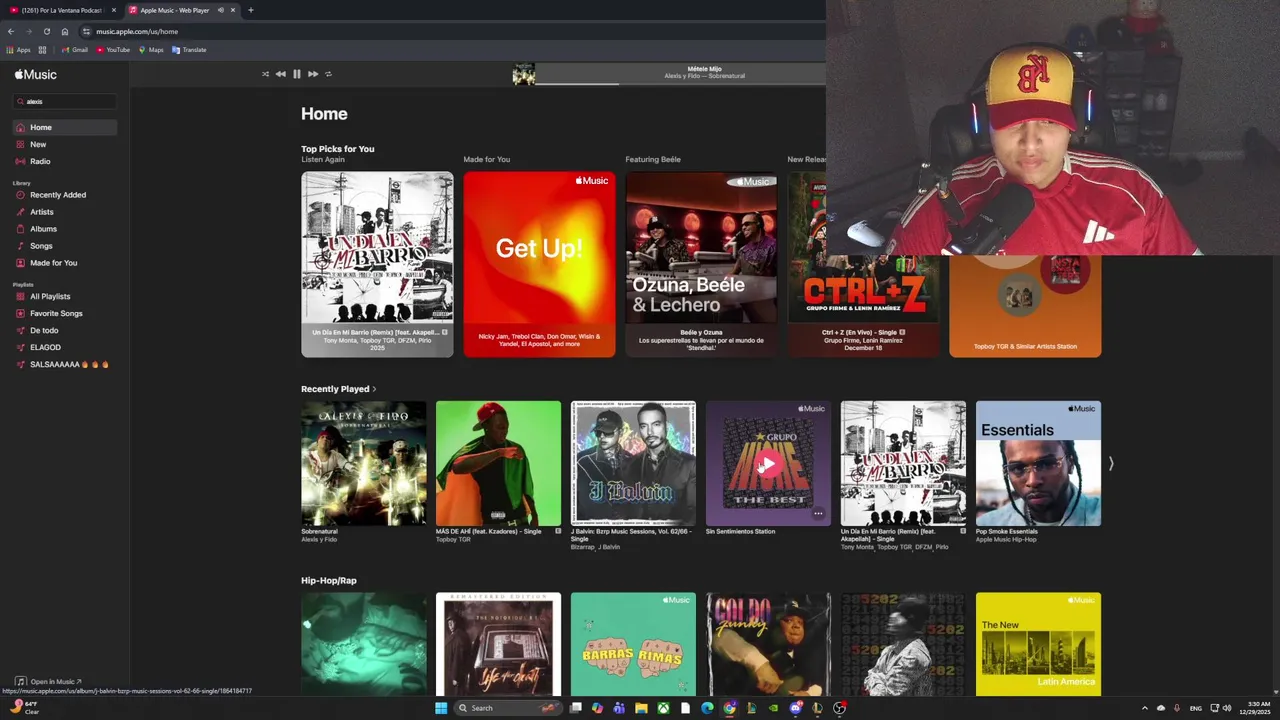Open The New Latin America playlist
The height and width of the screenshot is (720, 1280).
click(x=1038, y=644)
